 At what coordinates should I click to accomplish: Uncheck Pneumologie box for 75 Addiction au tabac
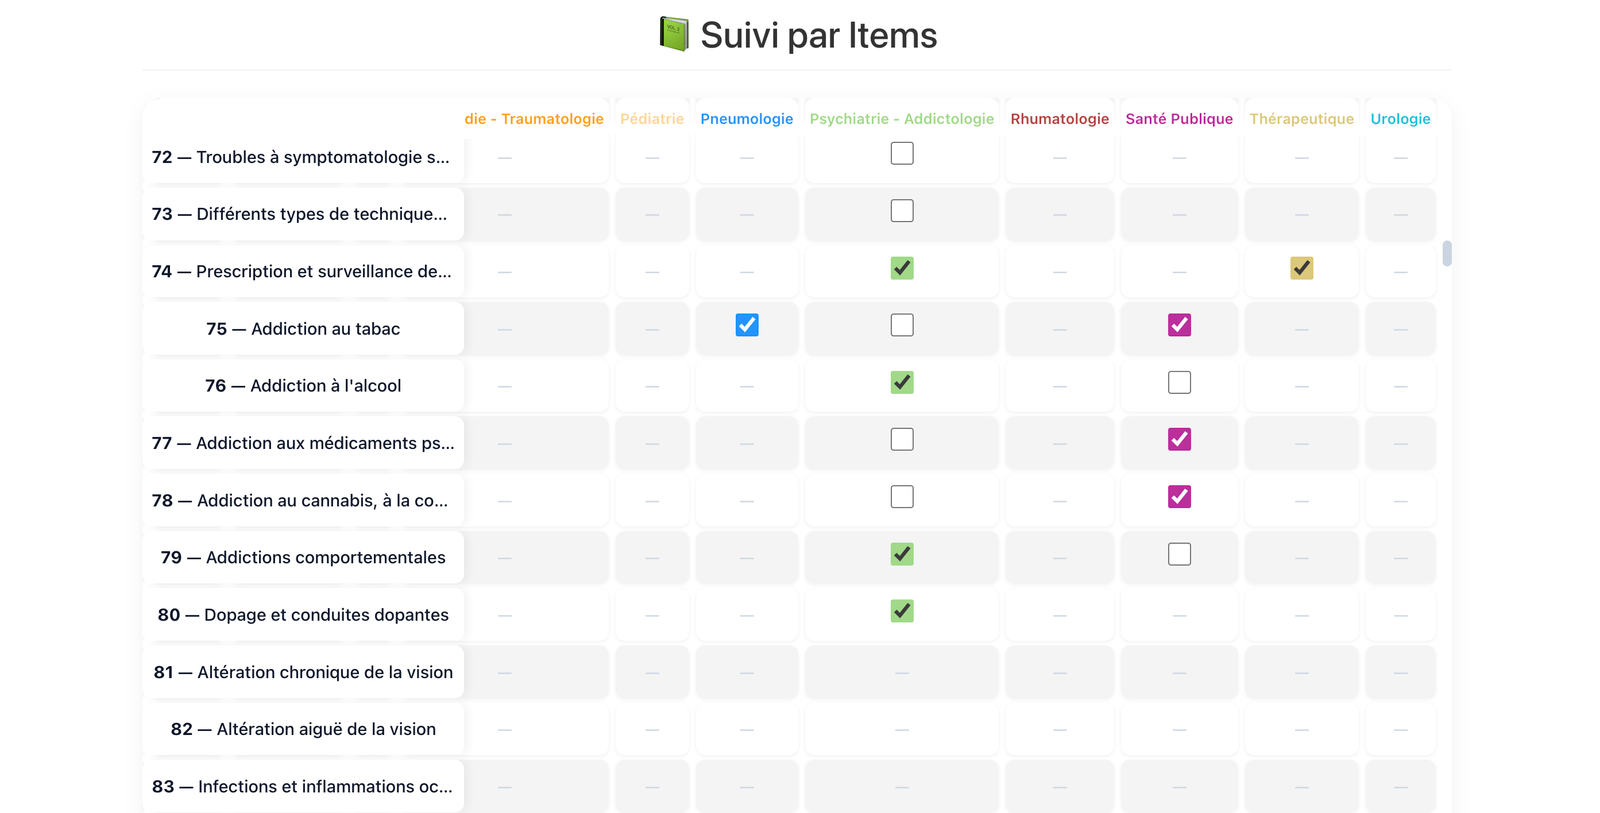(747, 325)
